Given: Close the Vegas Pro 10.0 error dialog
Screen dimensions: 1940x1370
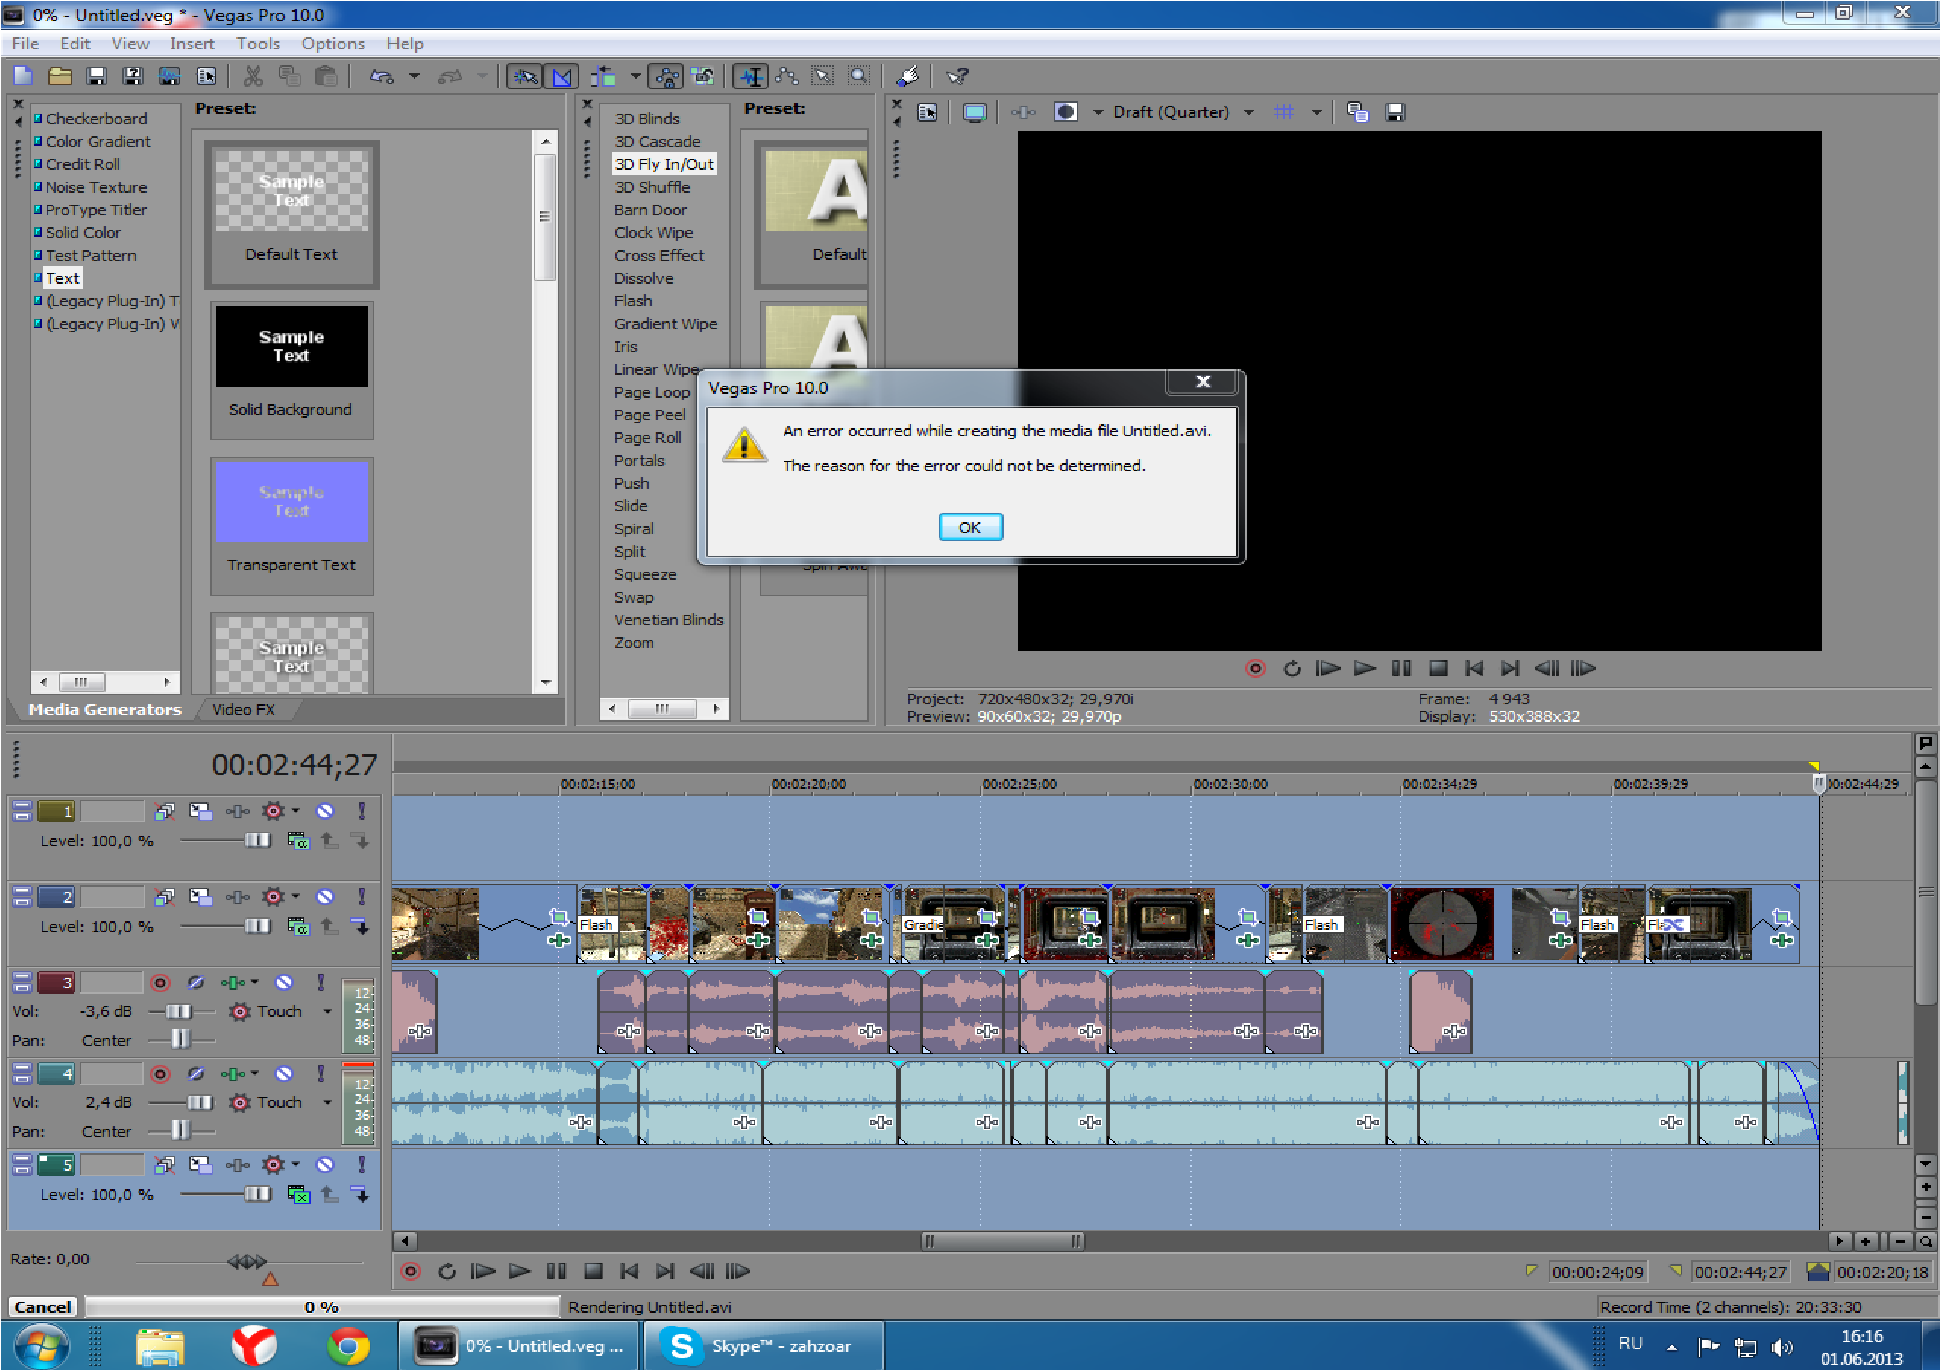Looking at the screenshot, I should 1203,381.
